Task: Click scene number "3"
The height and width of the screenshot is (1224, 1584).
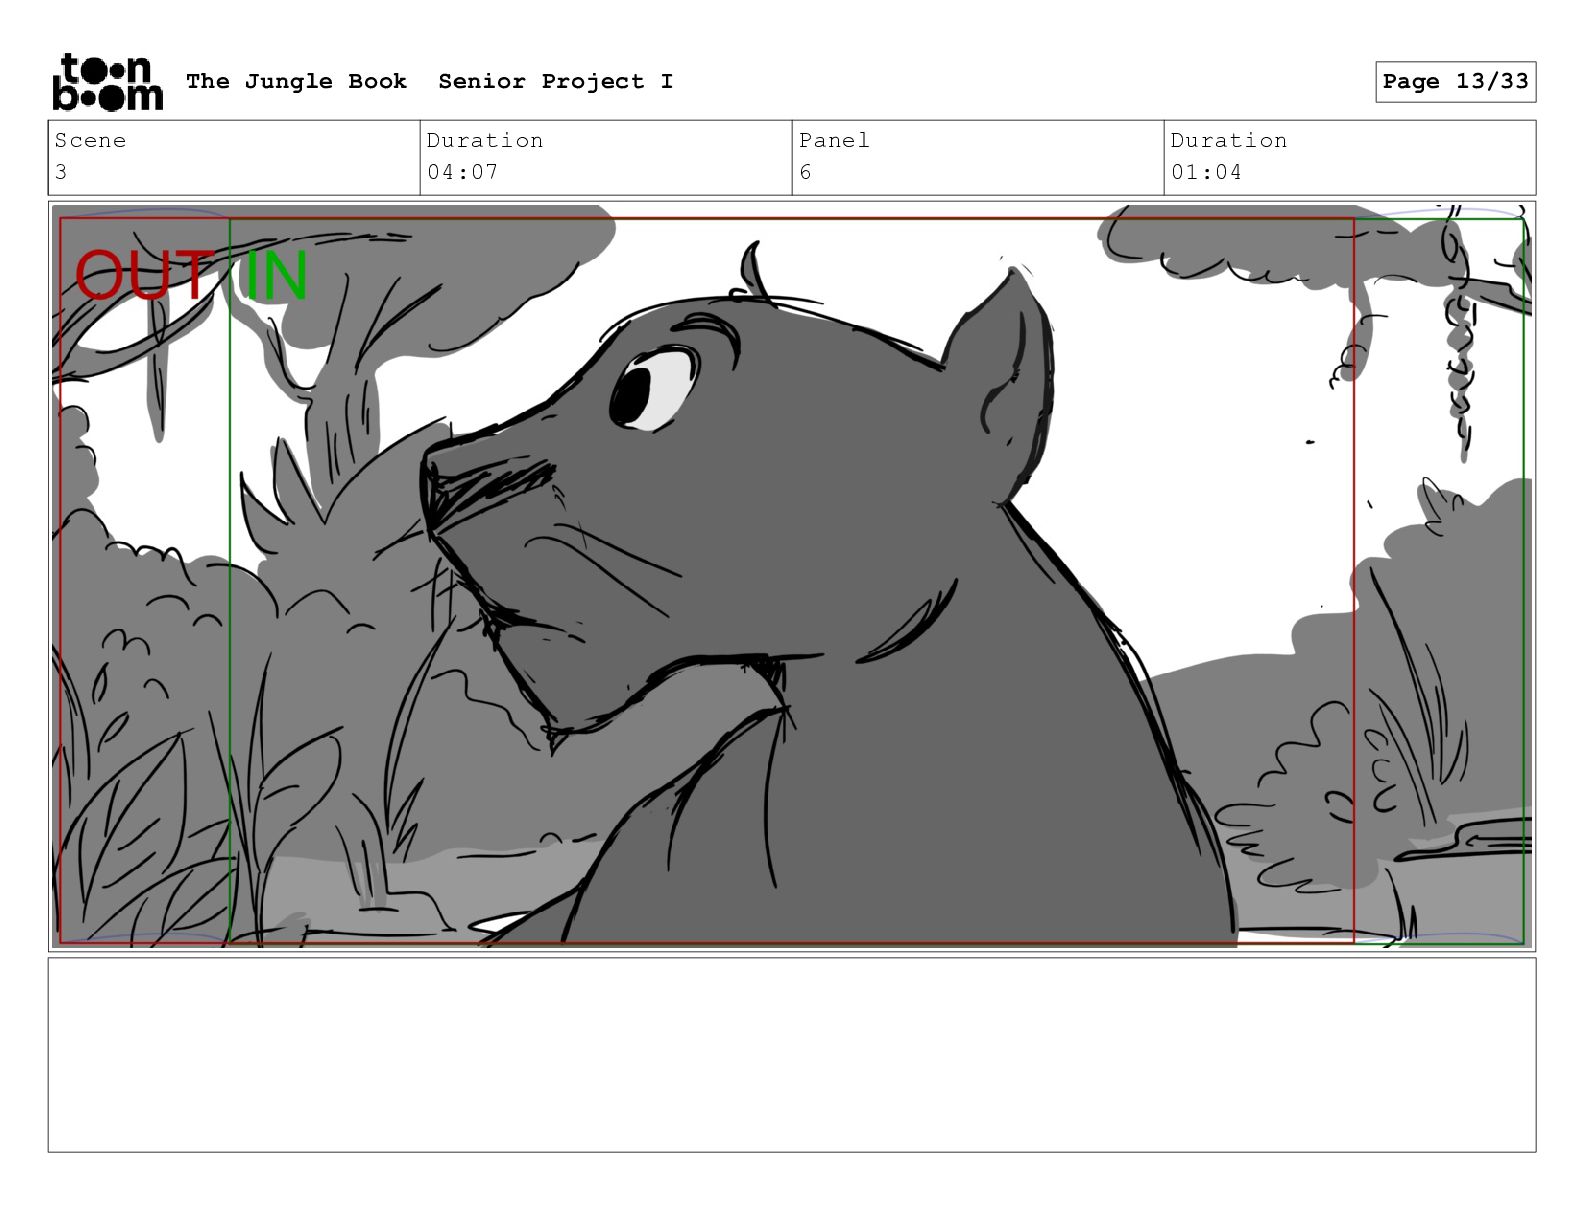Action: tap(61, 172)
